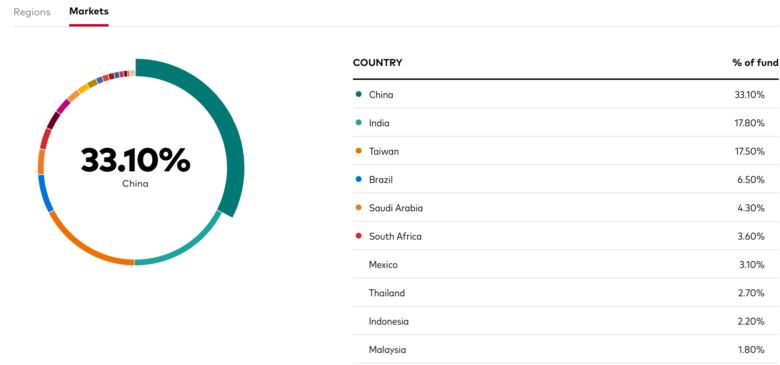The image size is (780, 365).
Task: Select the China legend dot icon
Action: pos(358,94)
